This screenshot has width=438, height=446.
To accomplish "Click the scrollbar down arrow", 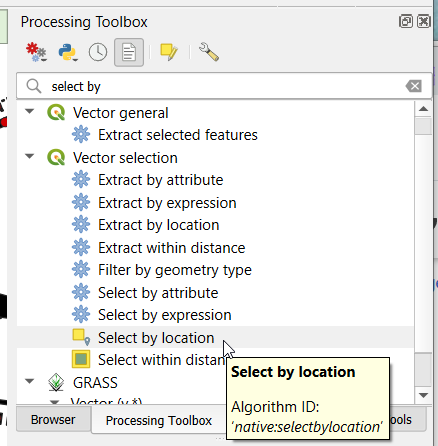I will (x=423, y=395).
